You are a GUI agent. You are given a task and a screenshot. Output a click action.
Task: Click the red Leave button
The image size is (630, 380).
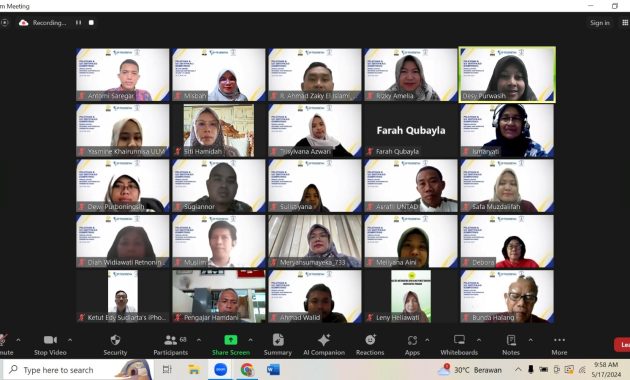pos(622,345)
